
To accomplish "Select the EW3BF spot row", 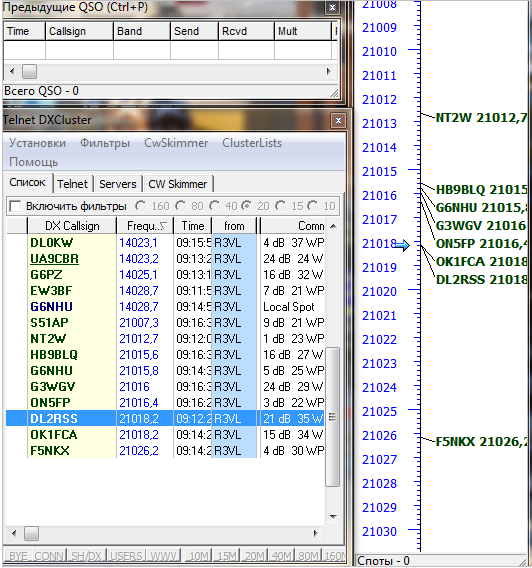I will [165, 291].
